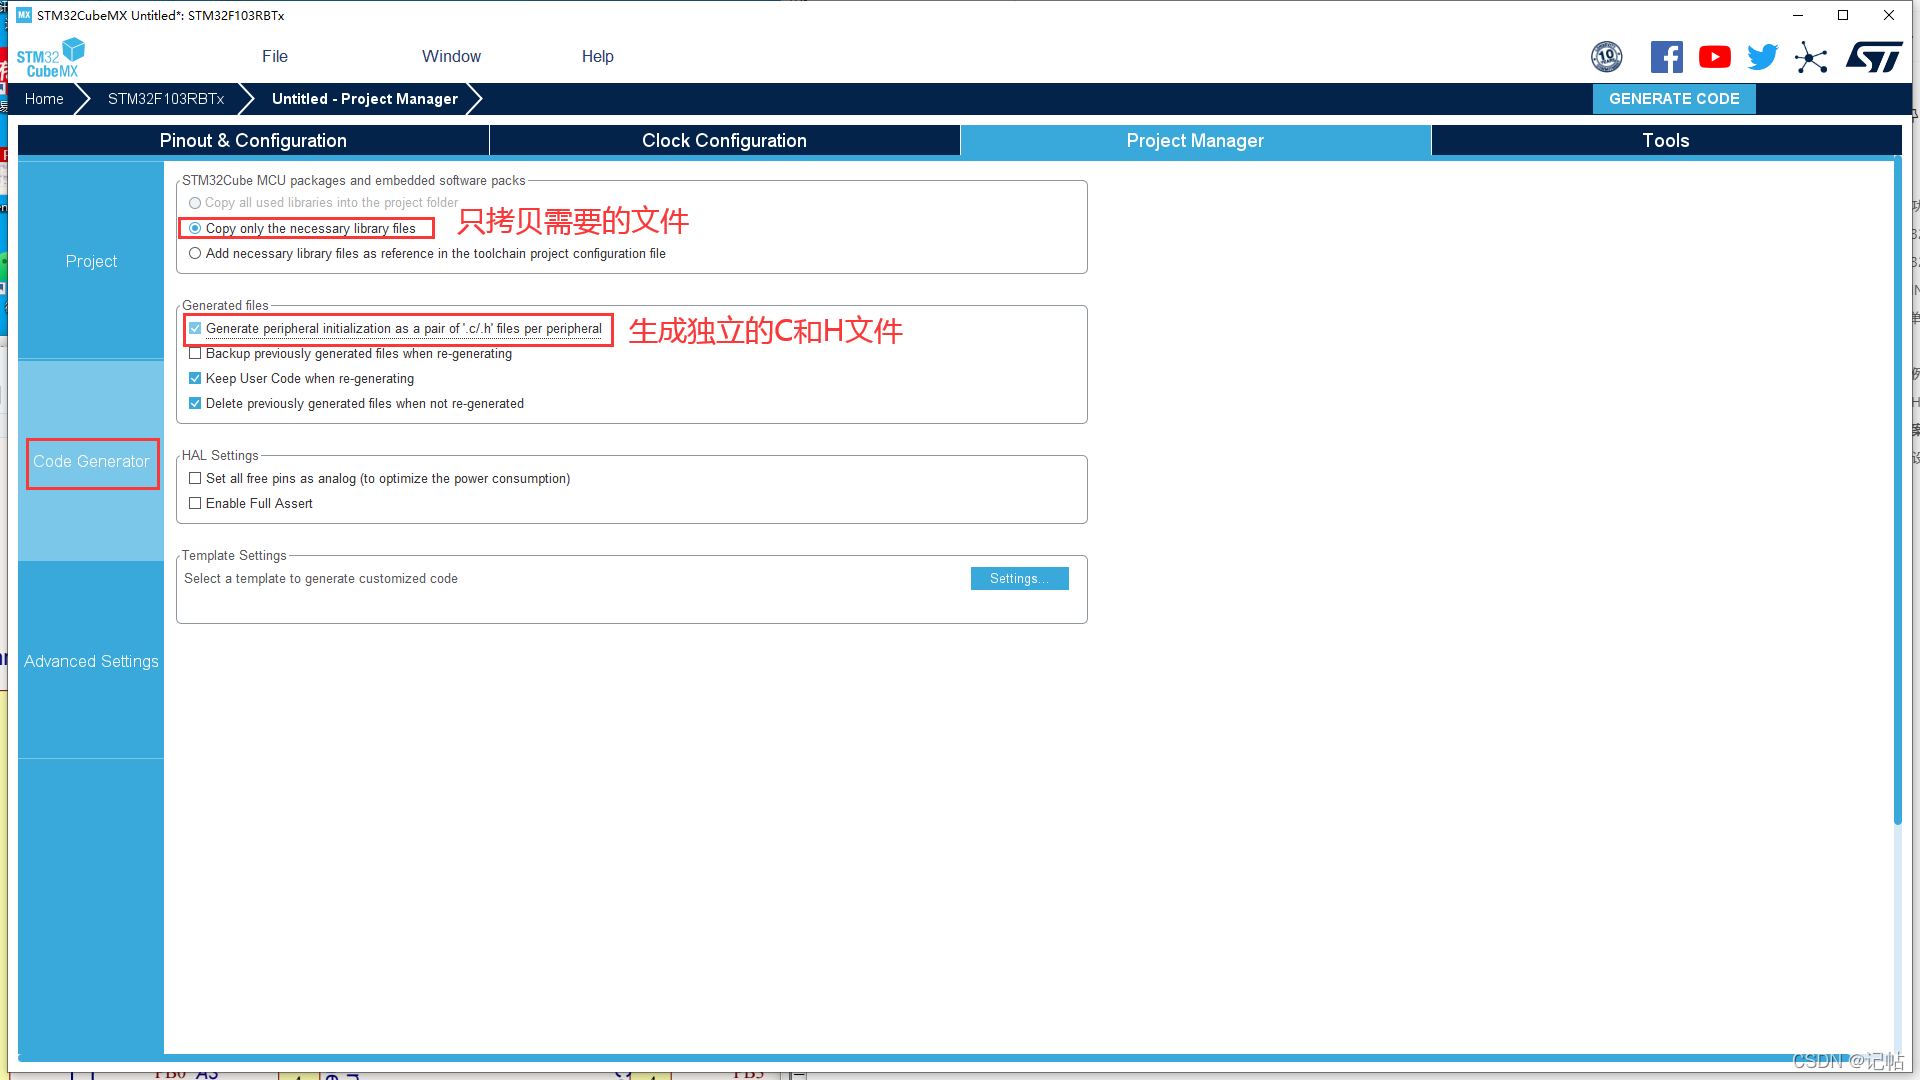The height and width of the screenshot is (1080, 1920).
Task: Open the Pinout & Configuration tab
Action: (x=253, y=140)
